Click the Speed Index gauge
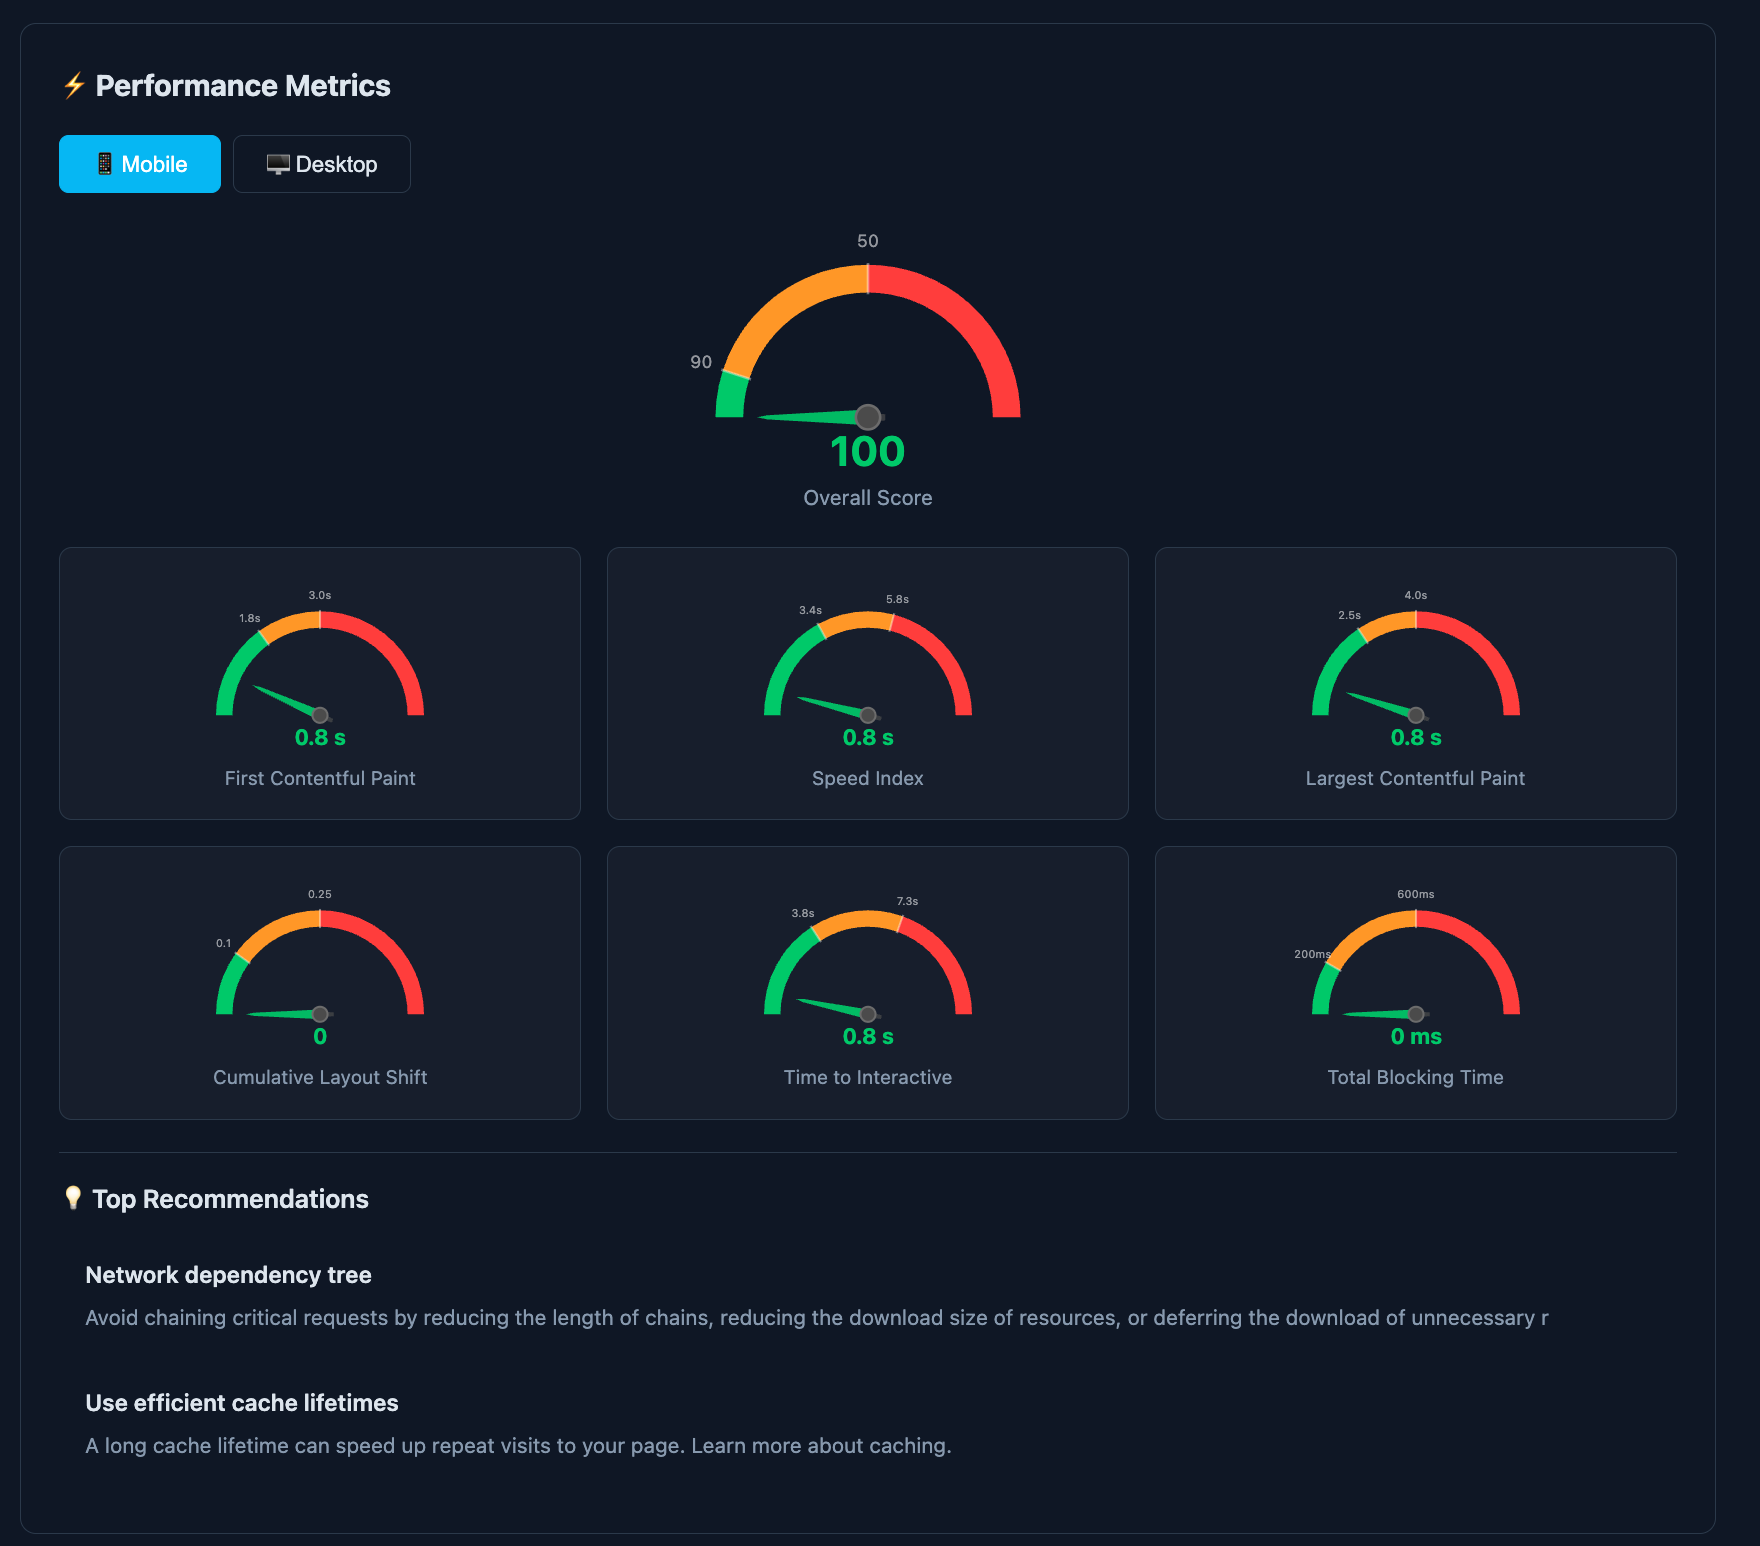This screenshot has height=1546, width=1760. click(867, 665)
